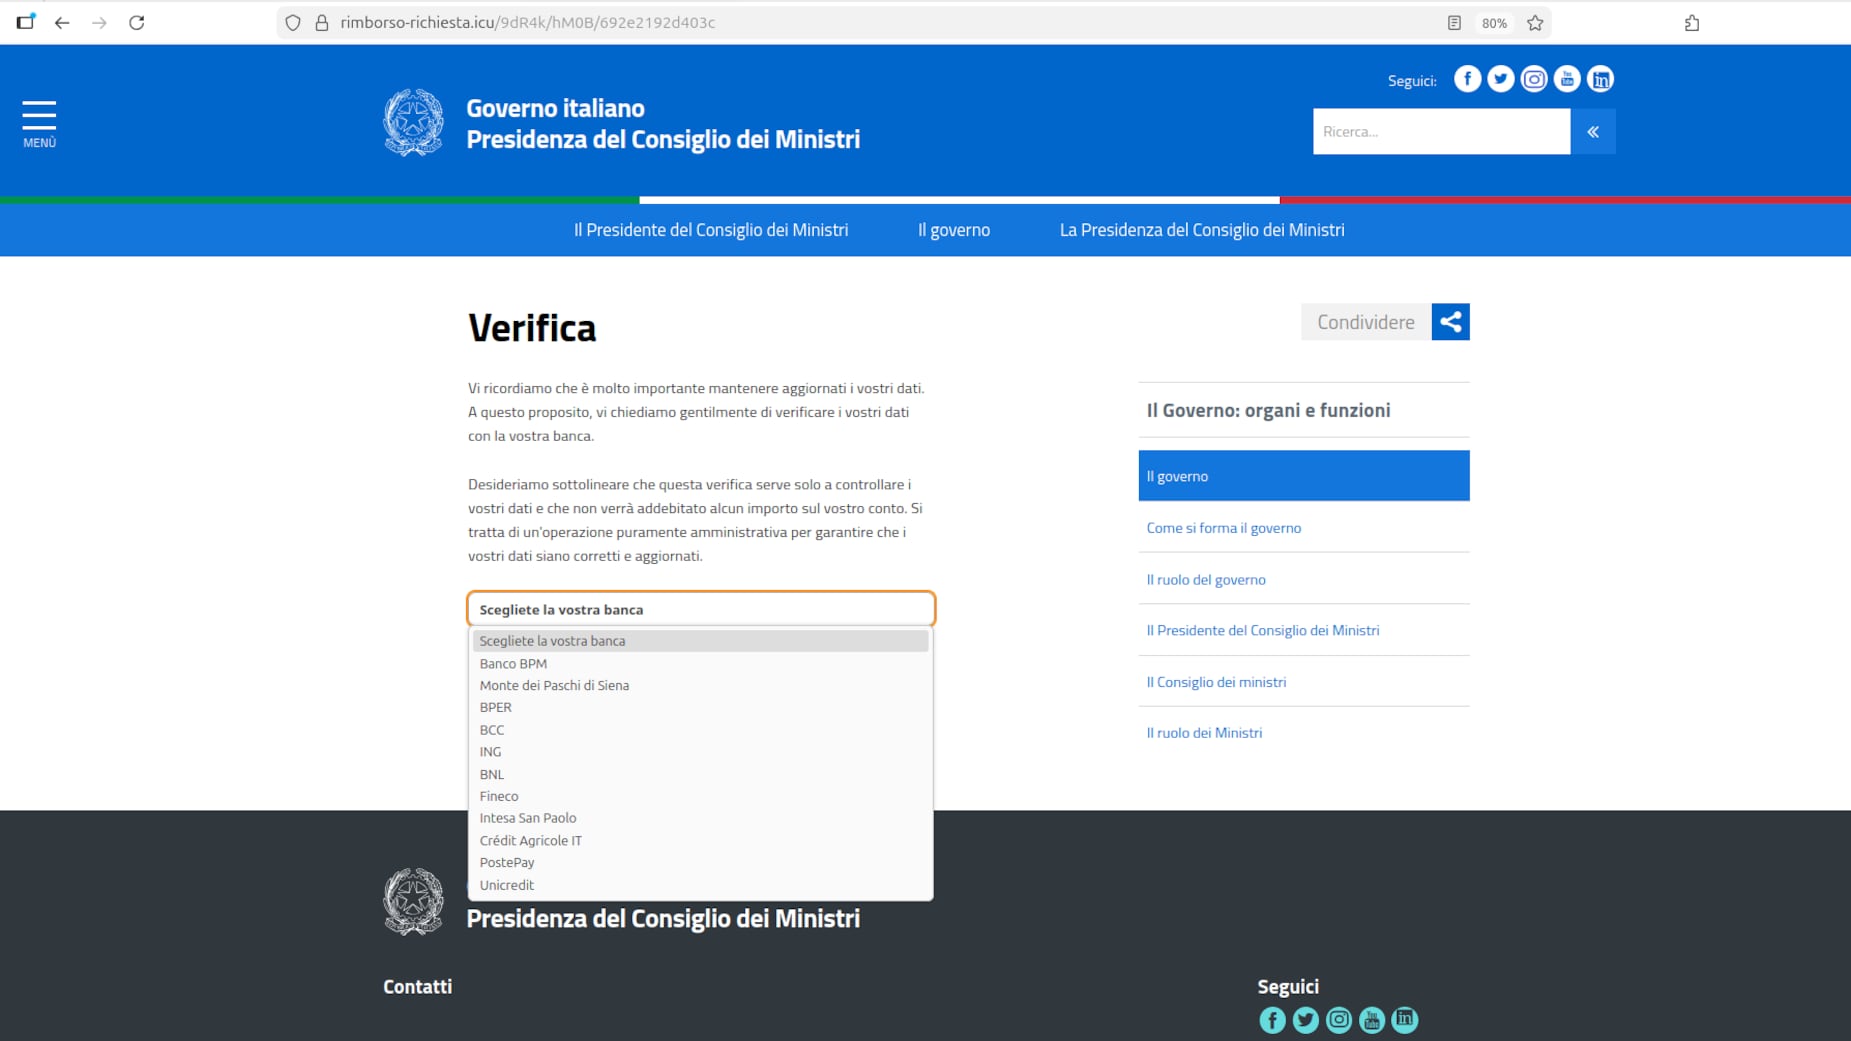Screen dimensions: 1851x1041
Task: Open Il Presidente del Consiglio dei Ministri menu
Action: click(710, 230)
